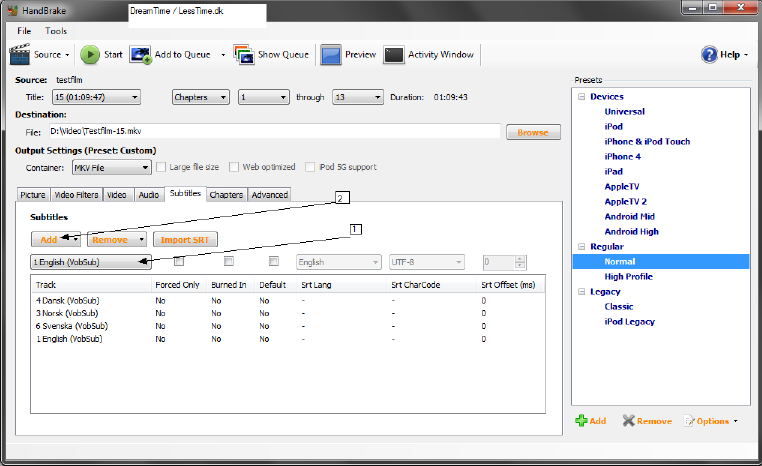Open the Add to Queue dropdown arrow
Screen dimensions: 762x466
[x=223, y=55]
